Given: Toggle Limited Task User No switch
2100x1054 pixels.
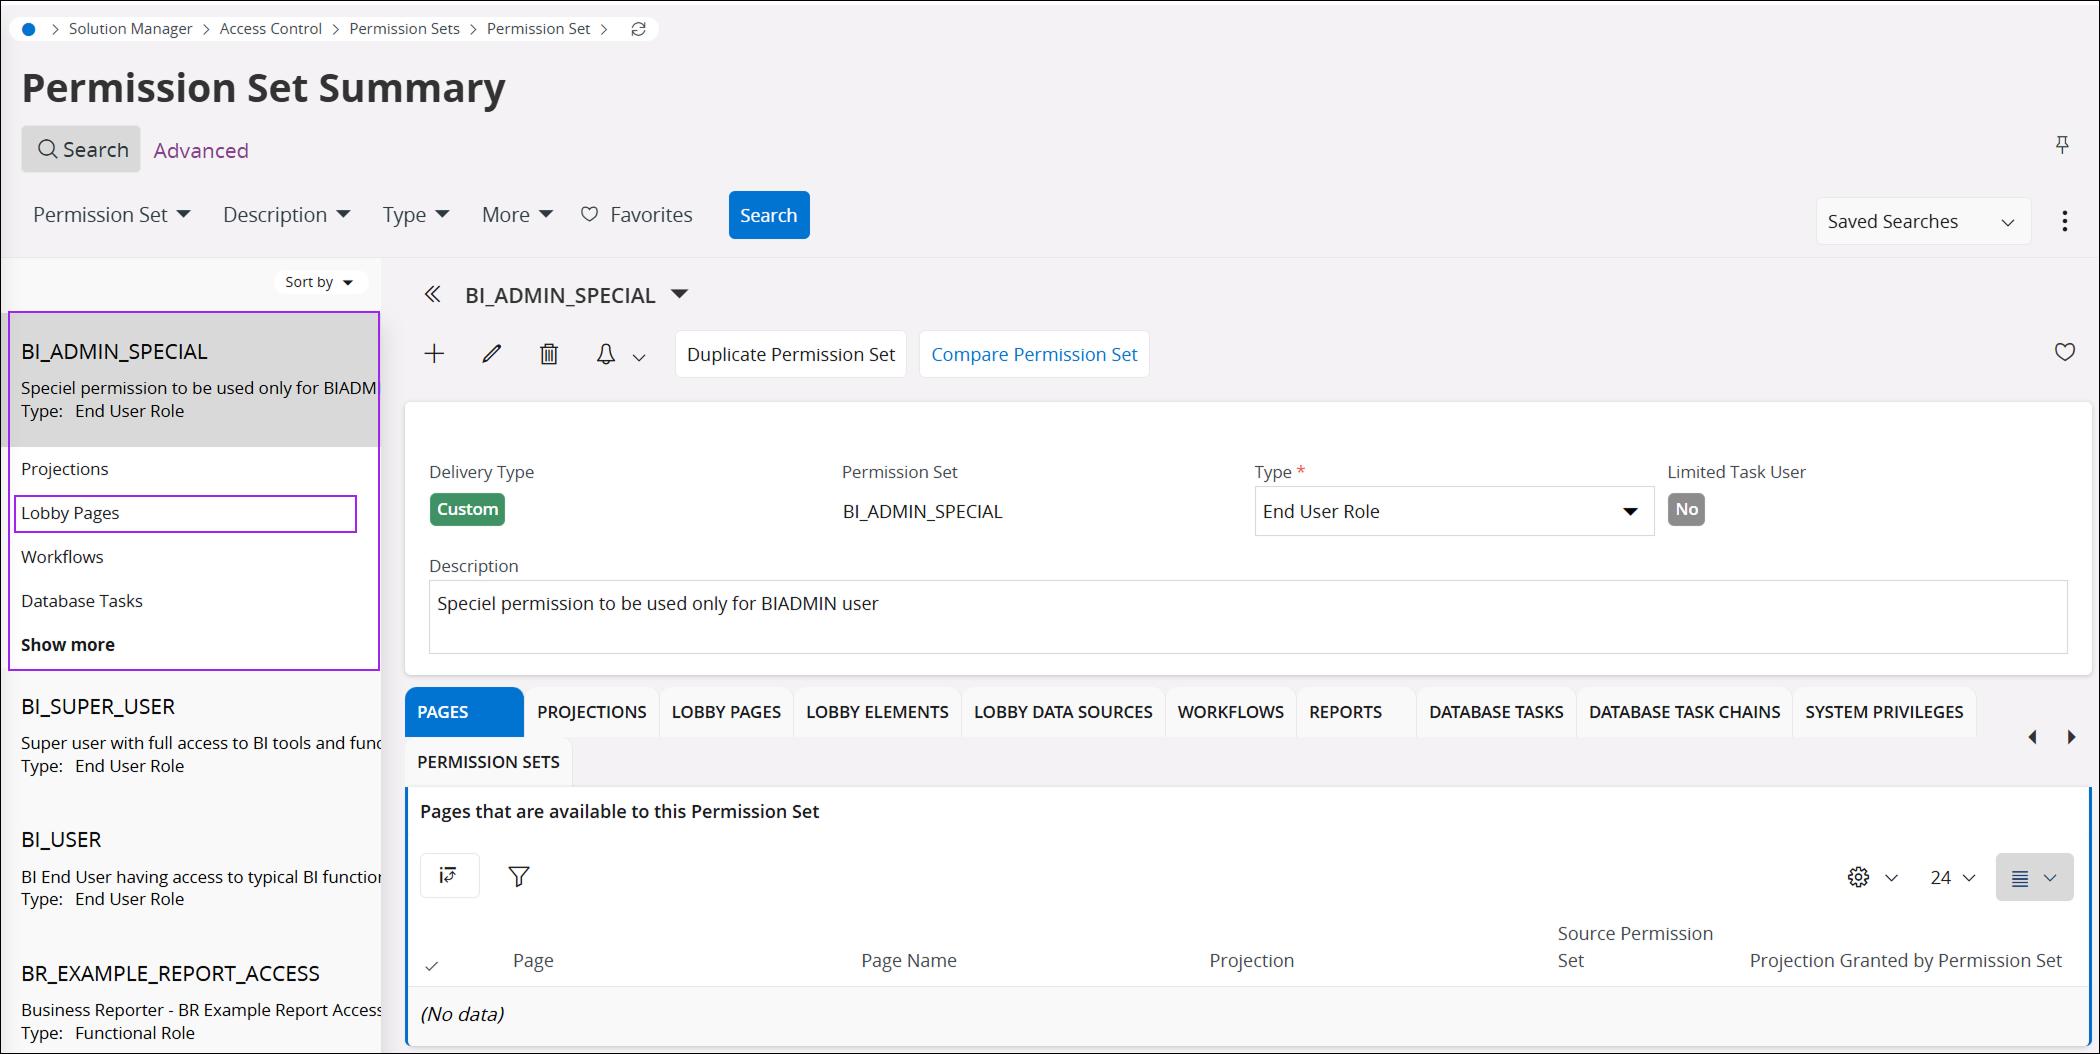Looking at the screenshot, I should pos(1686,509).
